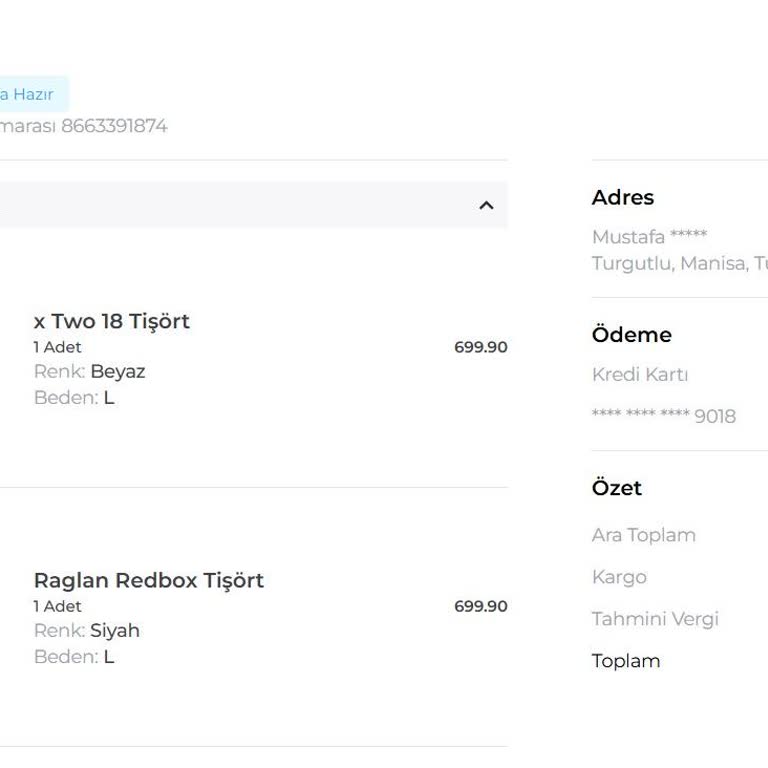Open the 'x Two 18 Tişört' product

coord(111,321)
